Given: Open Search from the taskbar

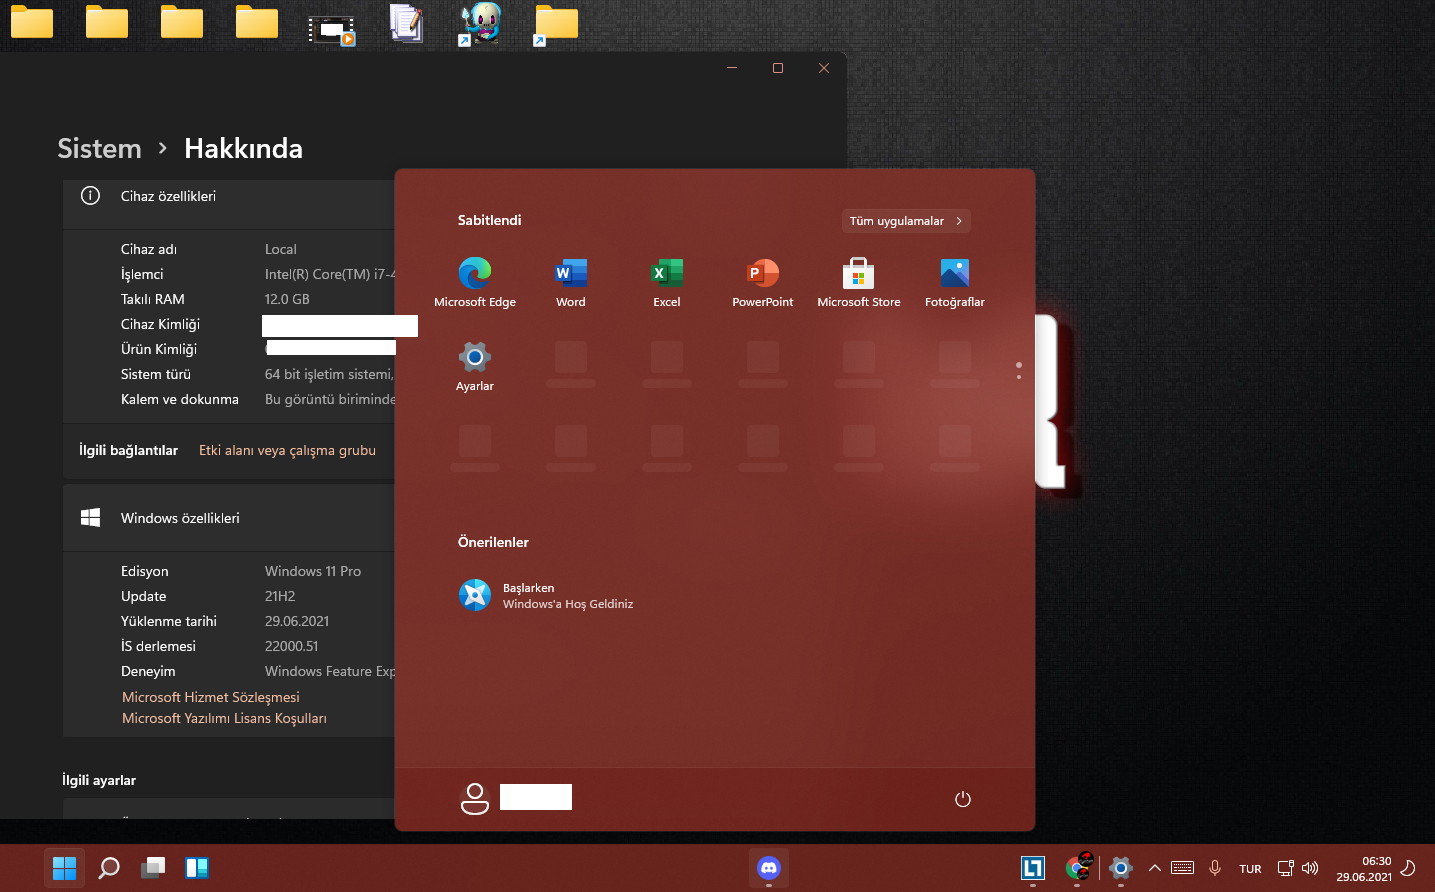Looking at the screenshot, I should [109, 868].
